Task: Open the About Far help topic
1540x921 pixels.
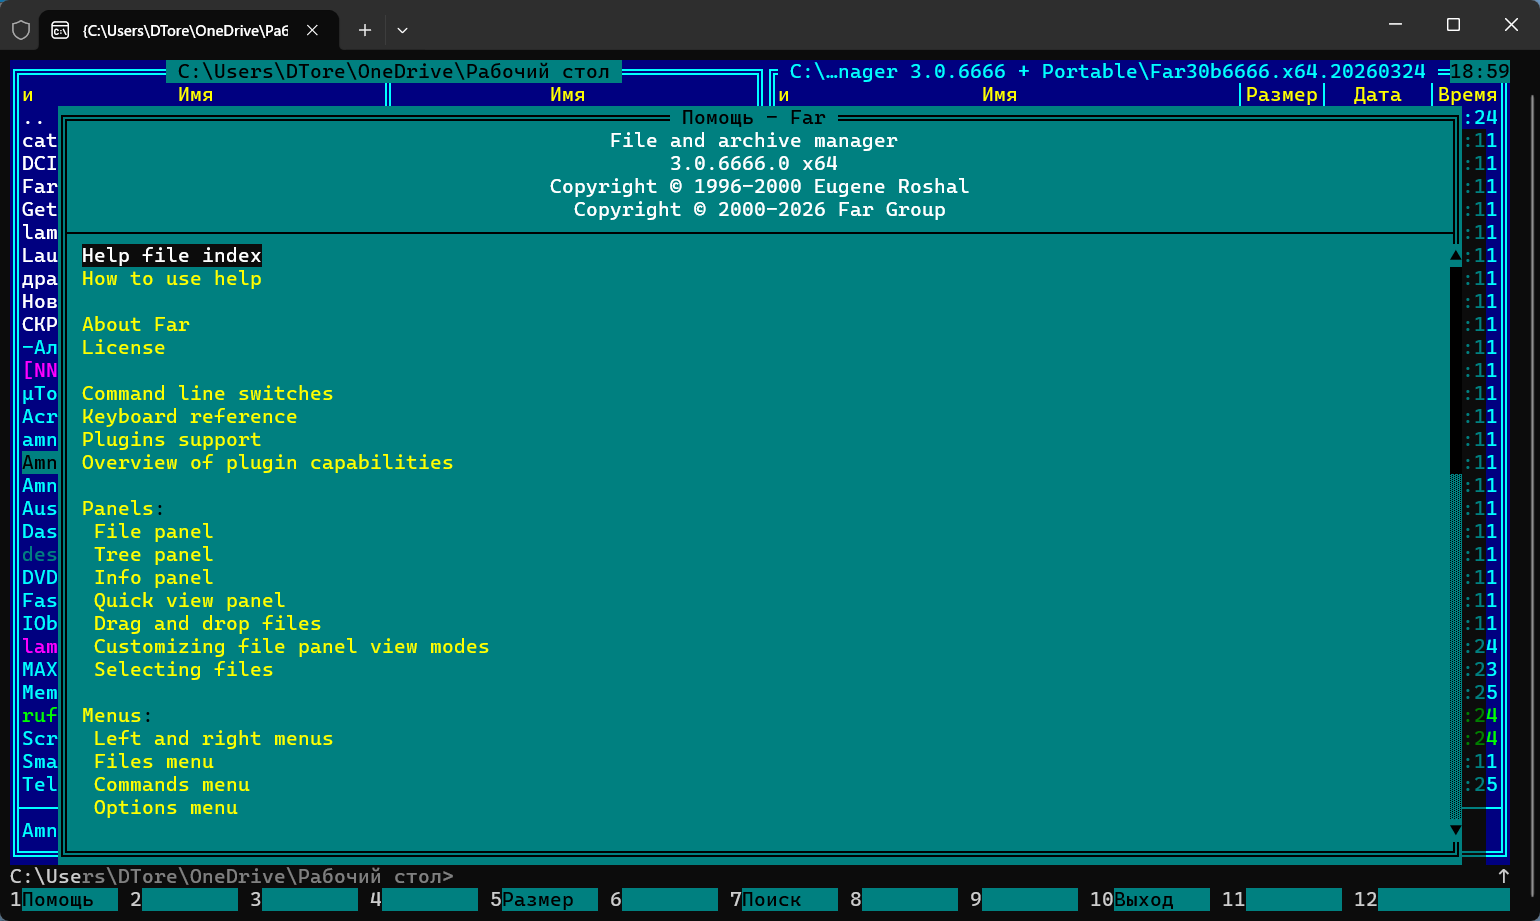Action: tap(135, 325)
